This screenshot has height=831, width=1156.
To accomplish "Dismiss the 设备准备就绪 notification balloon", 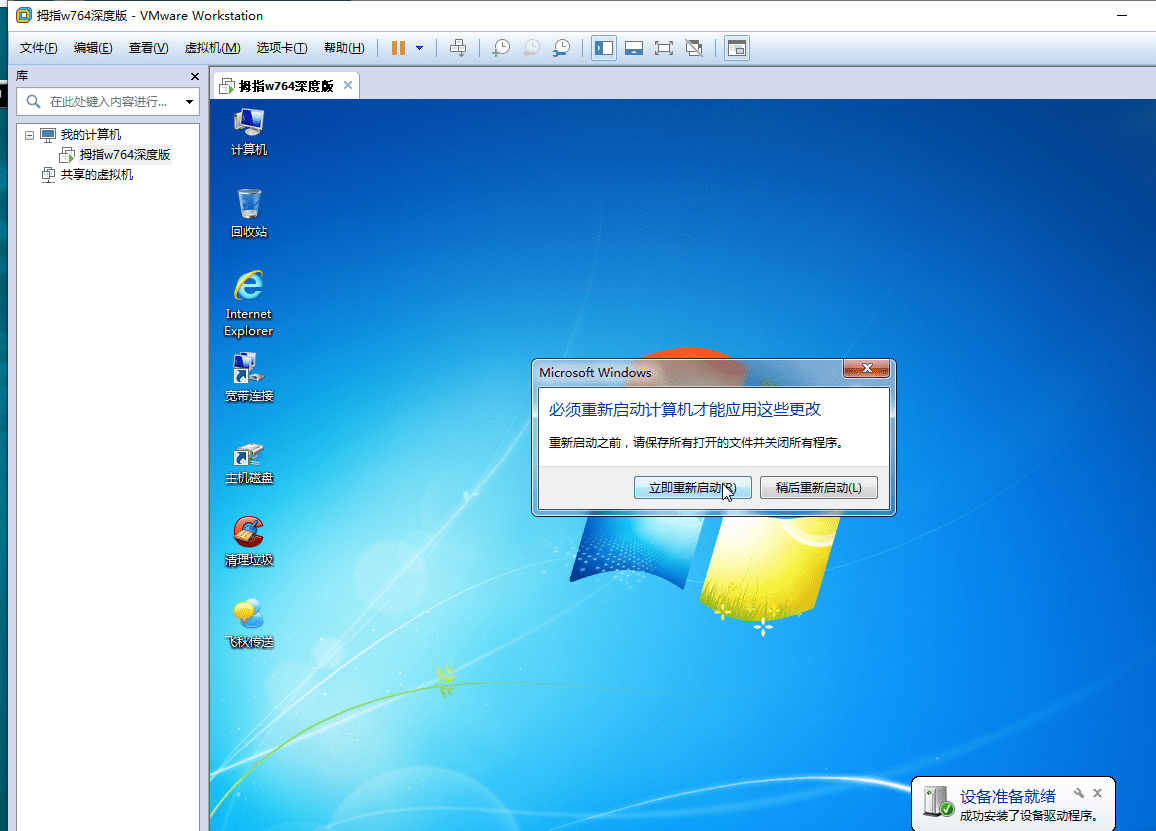I will tap(1097, 793).
